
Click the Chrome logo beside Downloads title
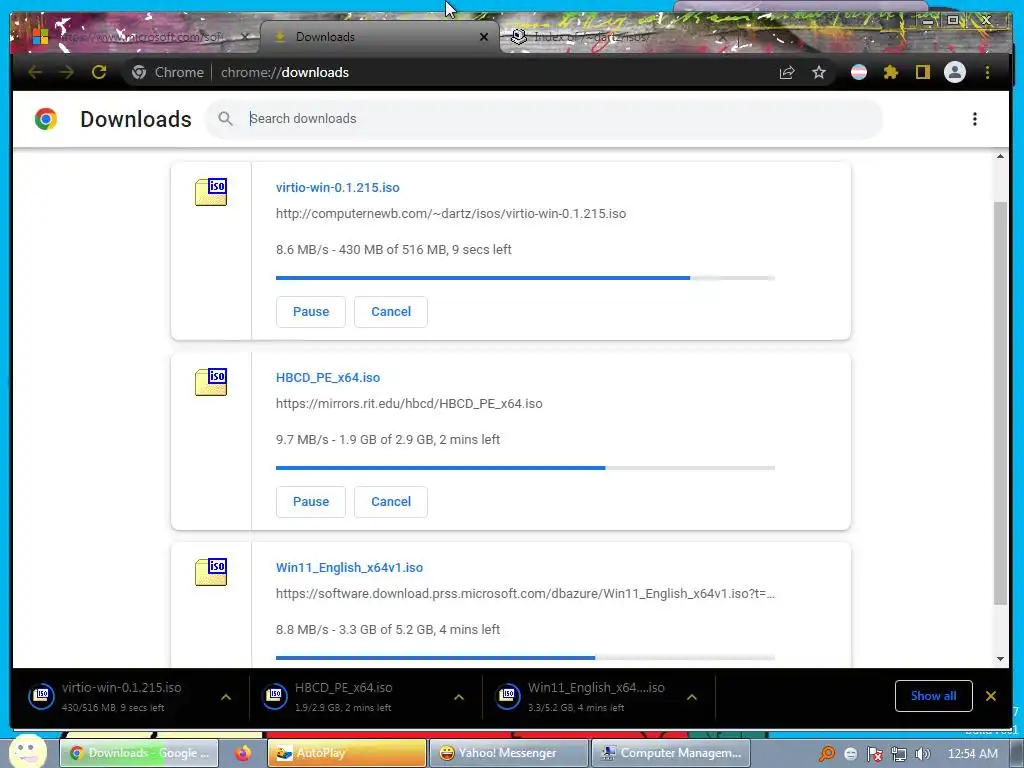(x=46, y=119)
